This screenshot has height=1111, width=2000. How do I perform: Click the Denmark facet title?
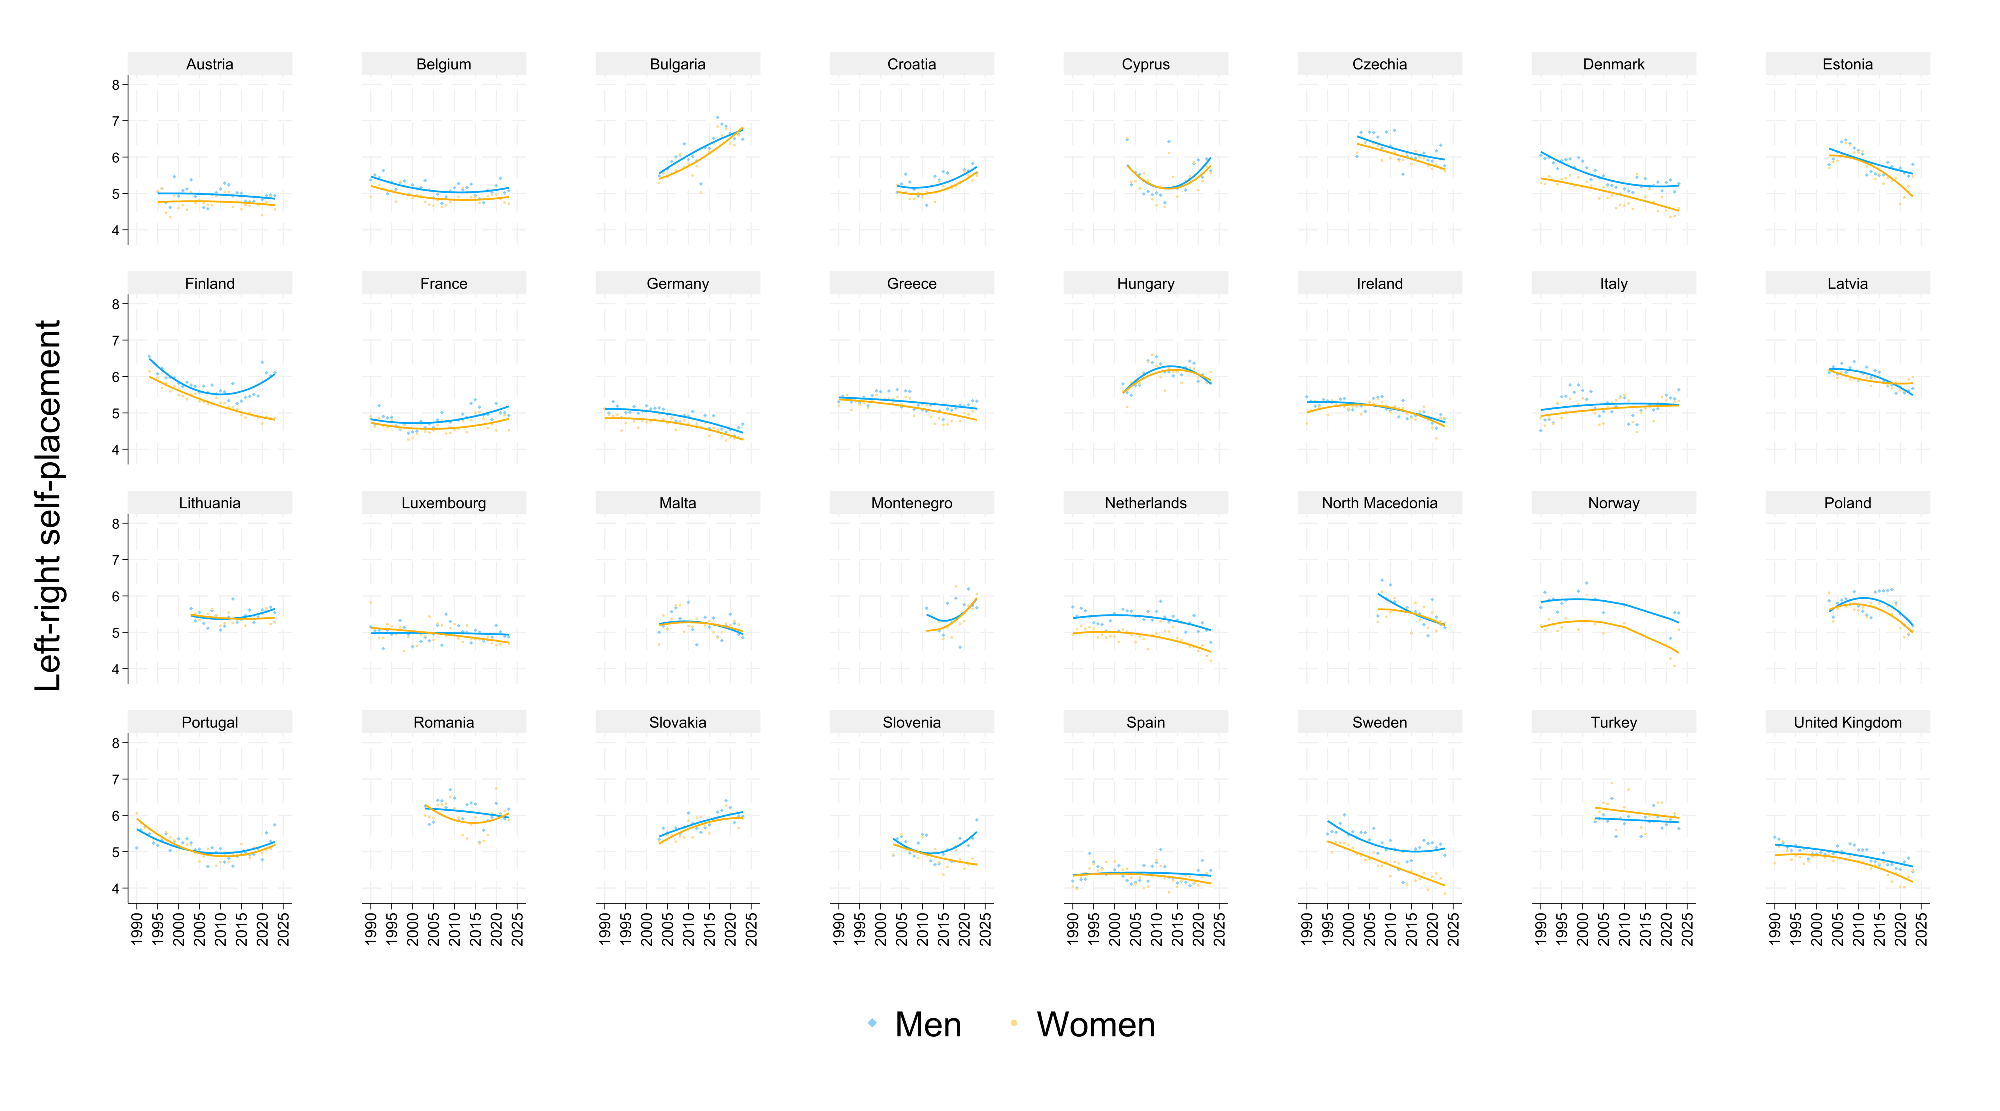coord(1614,64)
